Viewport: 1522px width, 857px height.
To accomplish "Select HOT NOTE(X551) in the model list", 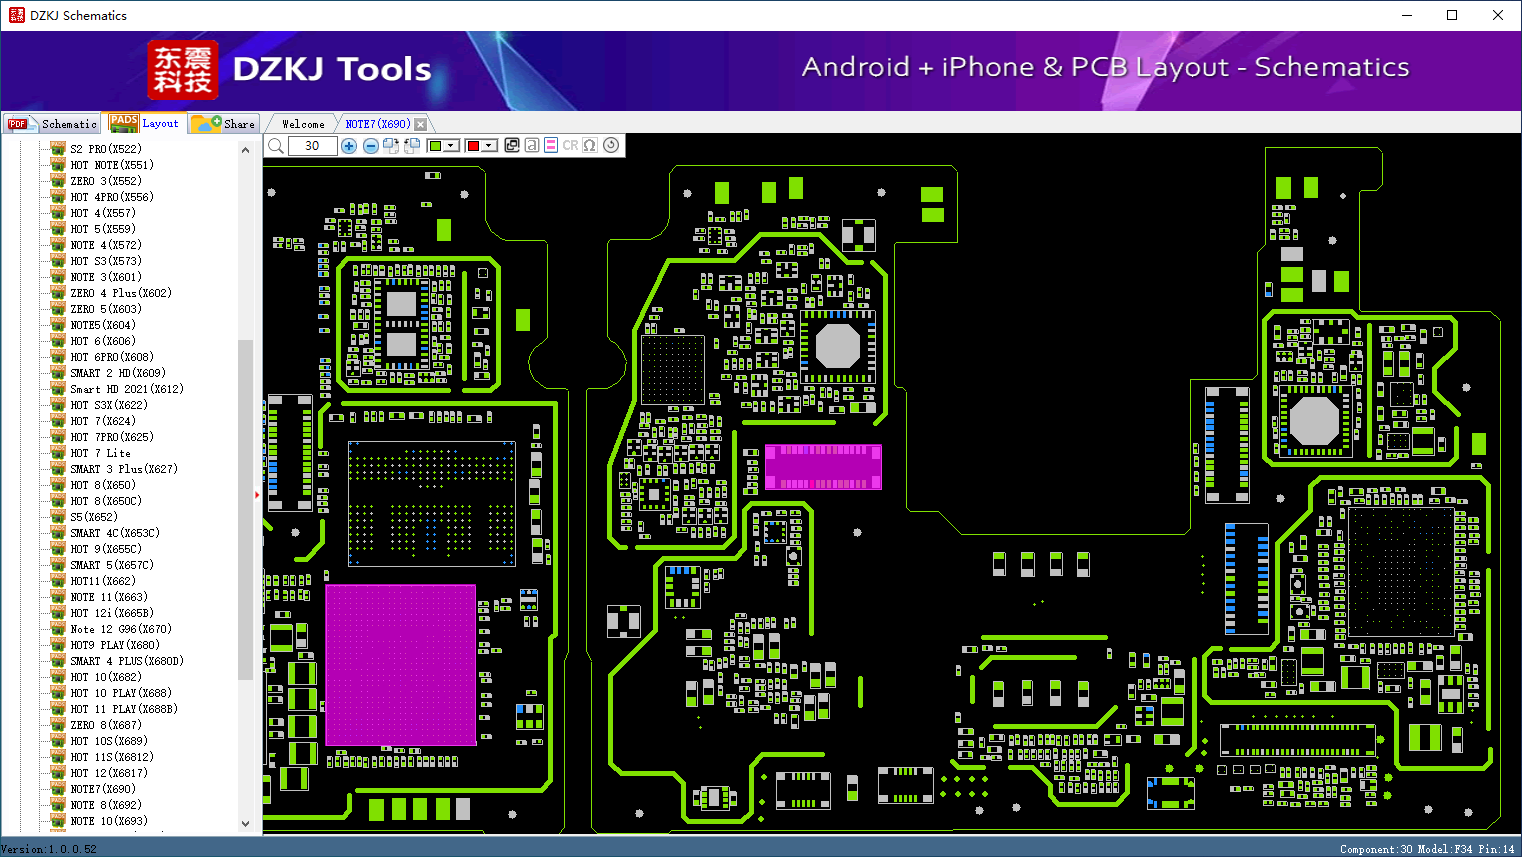I will [x=112, y=165].
